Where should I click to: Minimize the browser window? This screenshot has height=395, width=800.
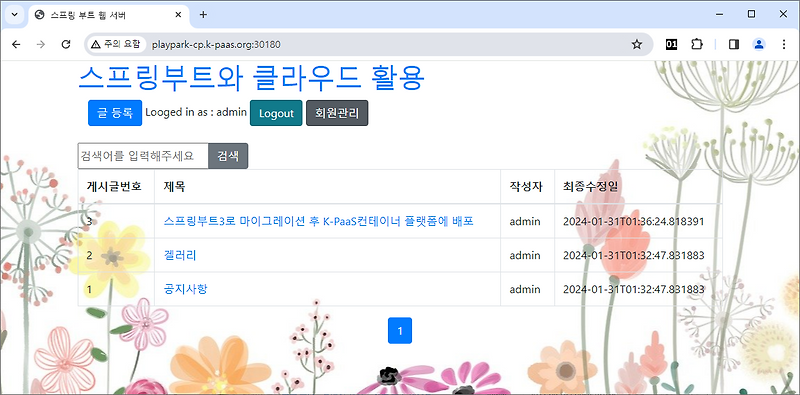[720, 15]
